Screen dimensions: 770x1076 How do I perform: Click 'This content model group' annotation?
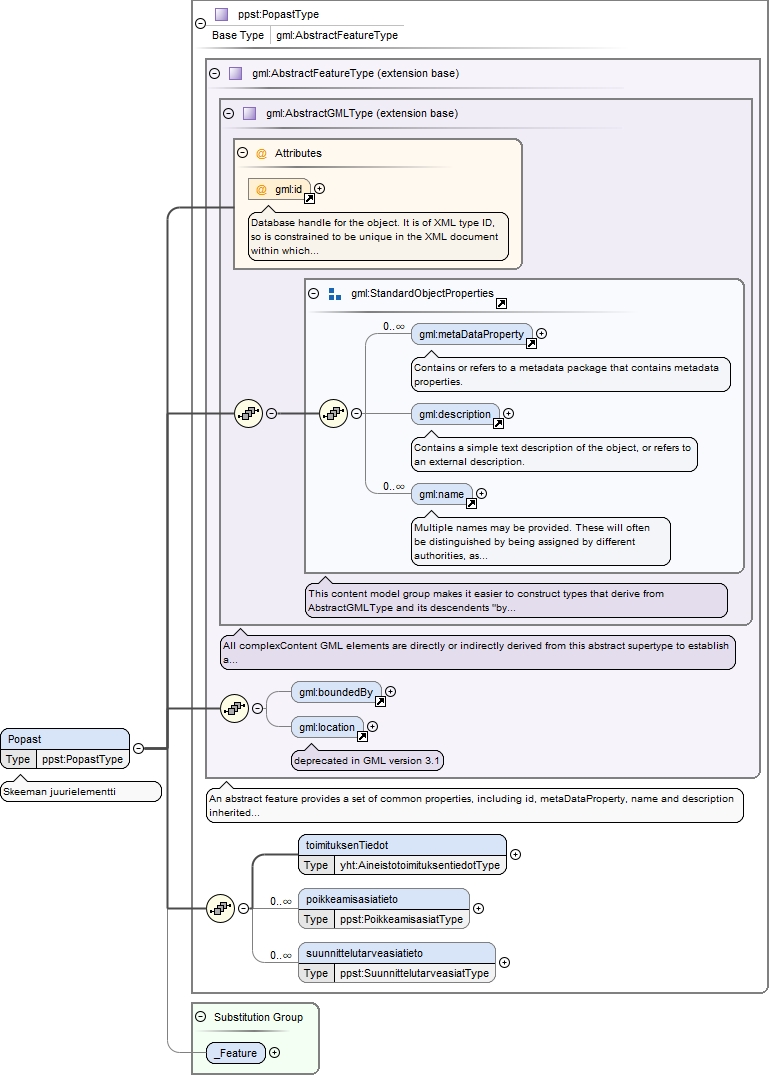516,600
